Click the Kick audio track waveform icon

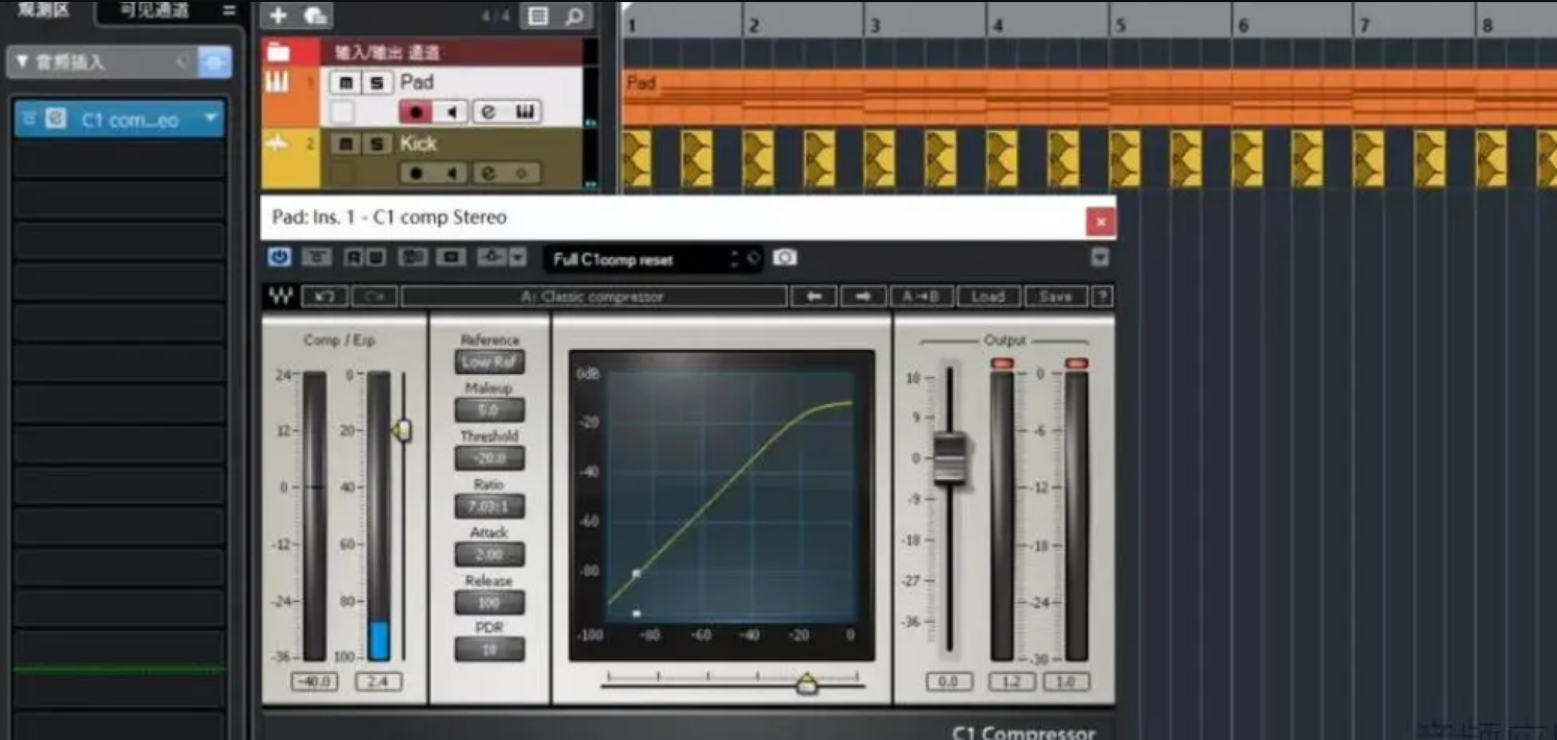[x=277, y=144]
